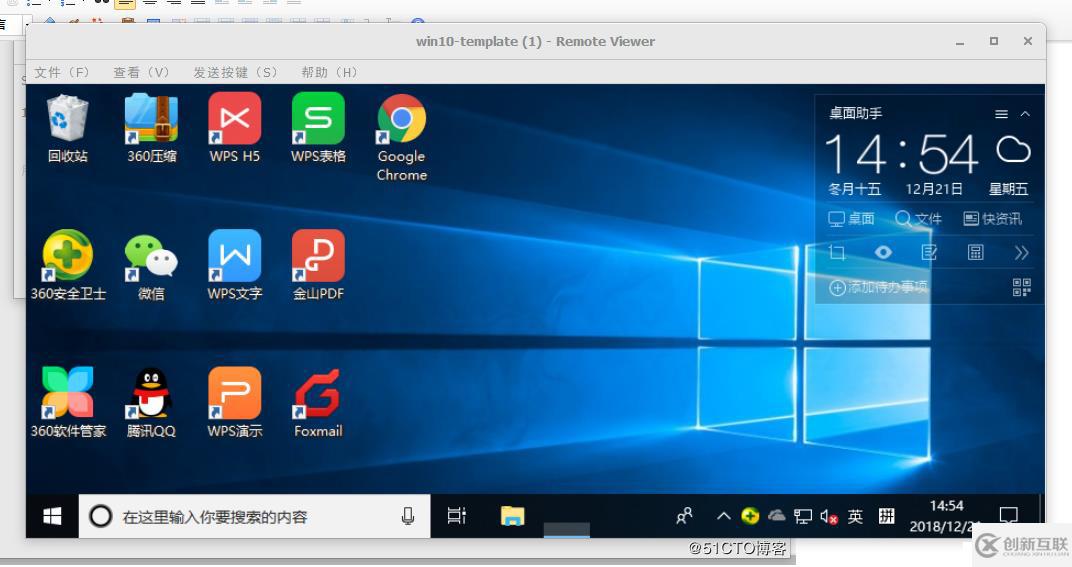Open the 腾讯QQ shortcut
This screenshot has height=567, width=1072.
[151, 404]
